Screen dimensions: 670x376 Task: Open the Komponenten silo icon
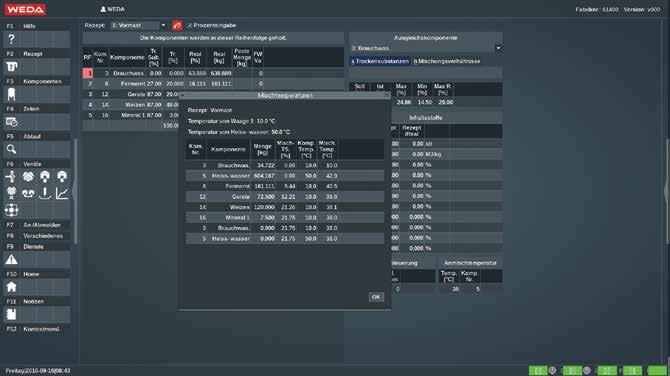[x=11, y=94]
